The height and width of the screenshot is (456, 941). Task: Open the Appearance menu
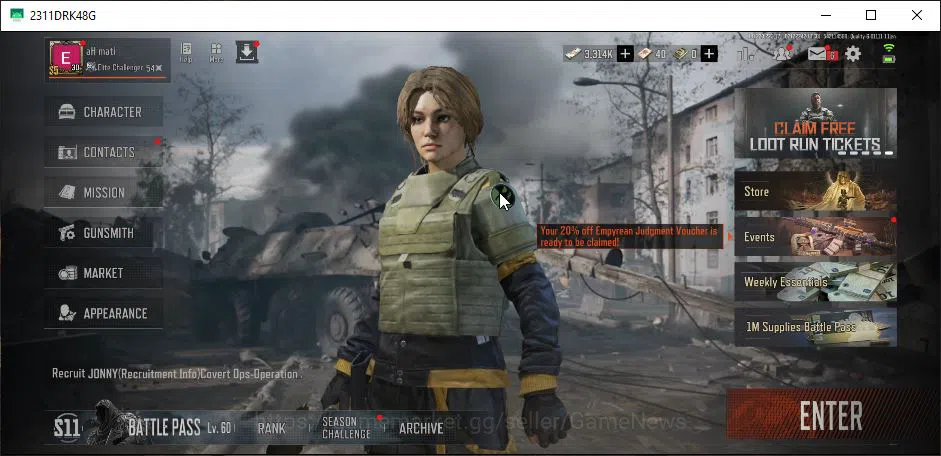[x=103, y=313]
